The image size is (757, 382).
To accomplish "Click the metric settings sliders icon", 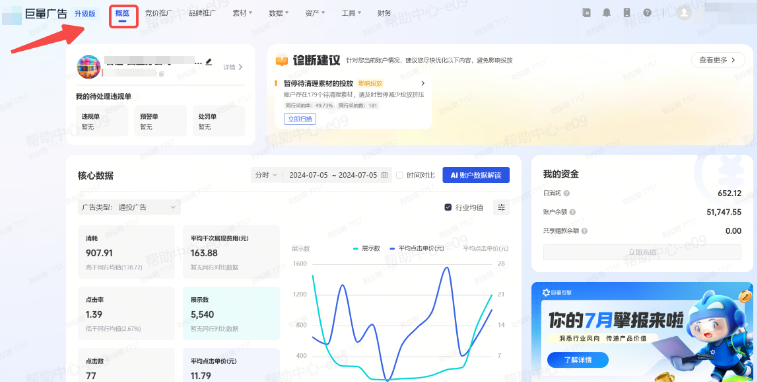I will (501, 207).
